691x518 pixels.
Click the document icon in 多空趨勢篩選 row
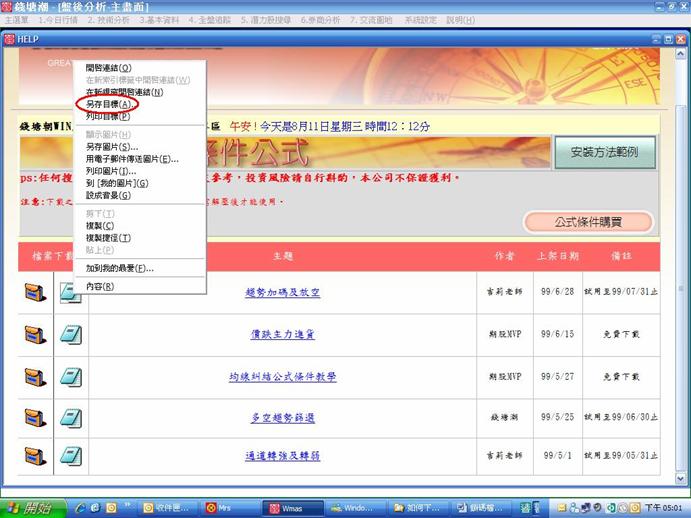pyautogui.click(x=72, y=415)
